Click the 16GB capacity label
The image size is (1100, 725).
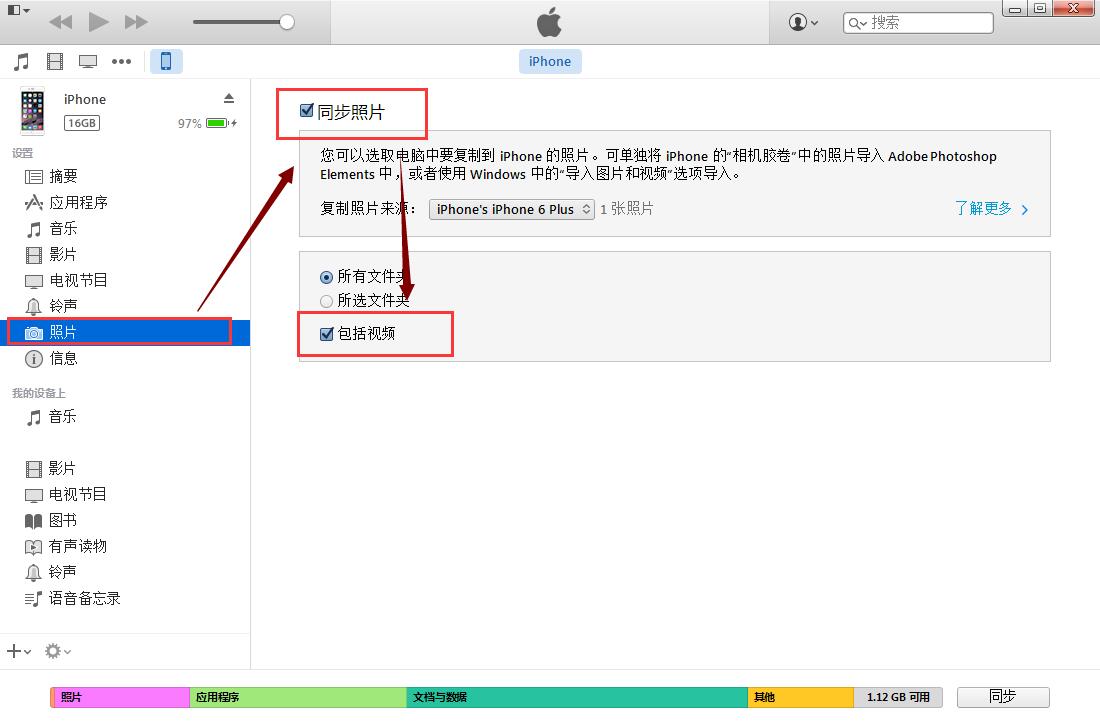[82, 123]
